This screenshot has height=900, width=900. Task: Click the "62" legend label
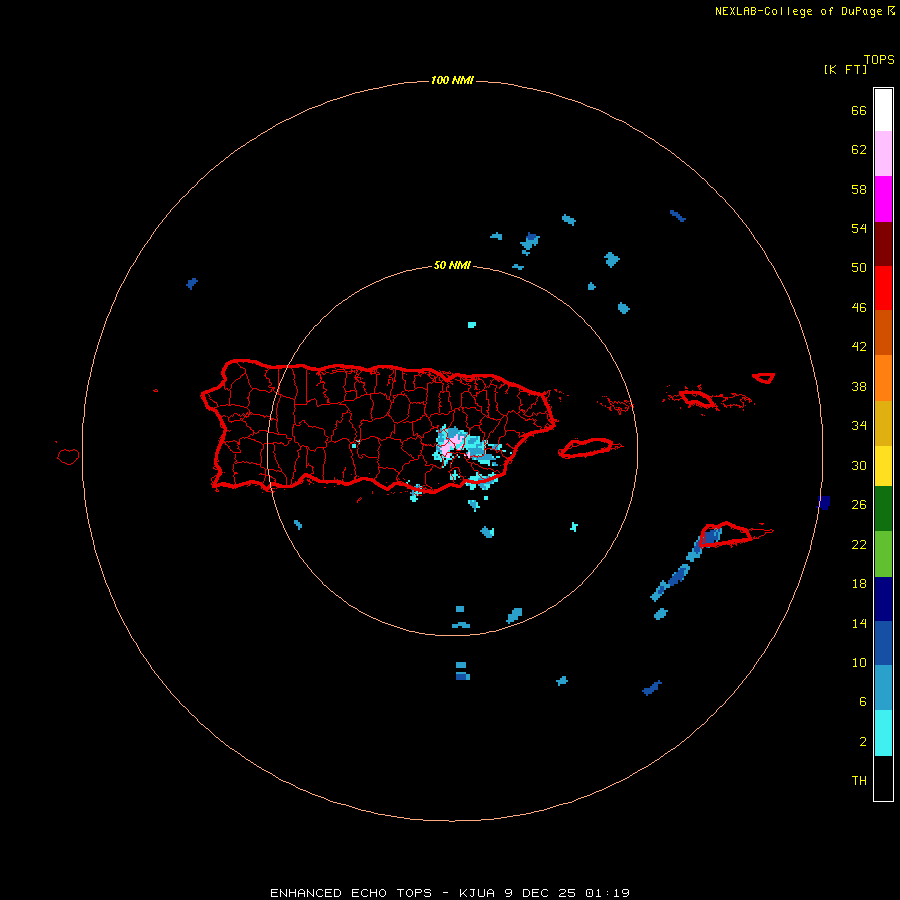pos(859,150)
